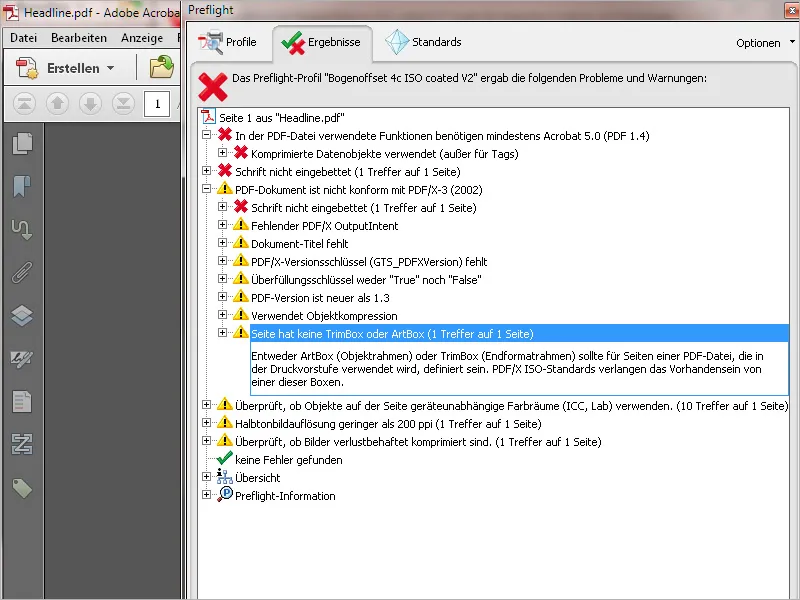
Task: Select 'Verwendet Objektkompression' row
Action: point(324,316)
